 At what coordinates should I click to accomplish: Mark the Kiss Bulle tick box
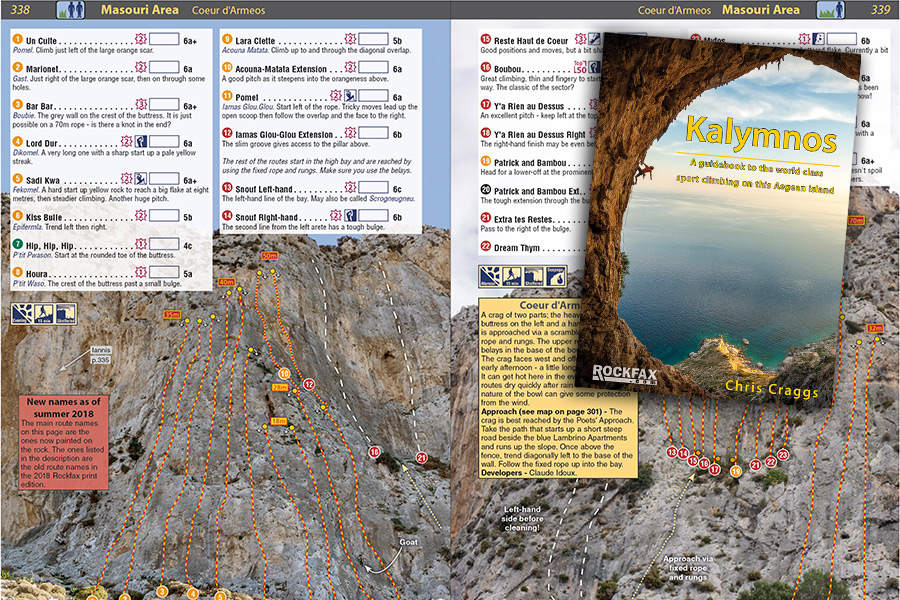(x=164, y=215)
